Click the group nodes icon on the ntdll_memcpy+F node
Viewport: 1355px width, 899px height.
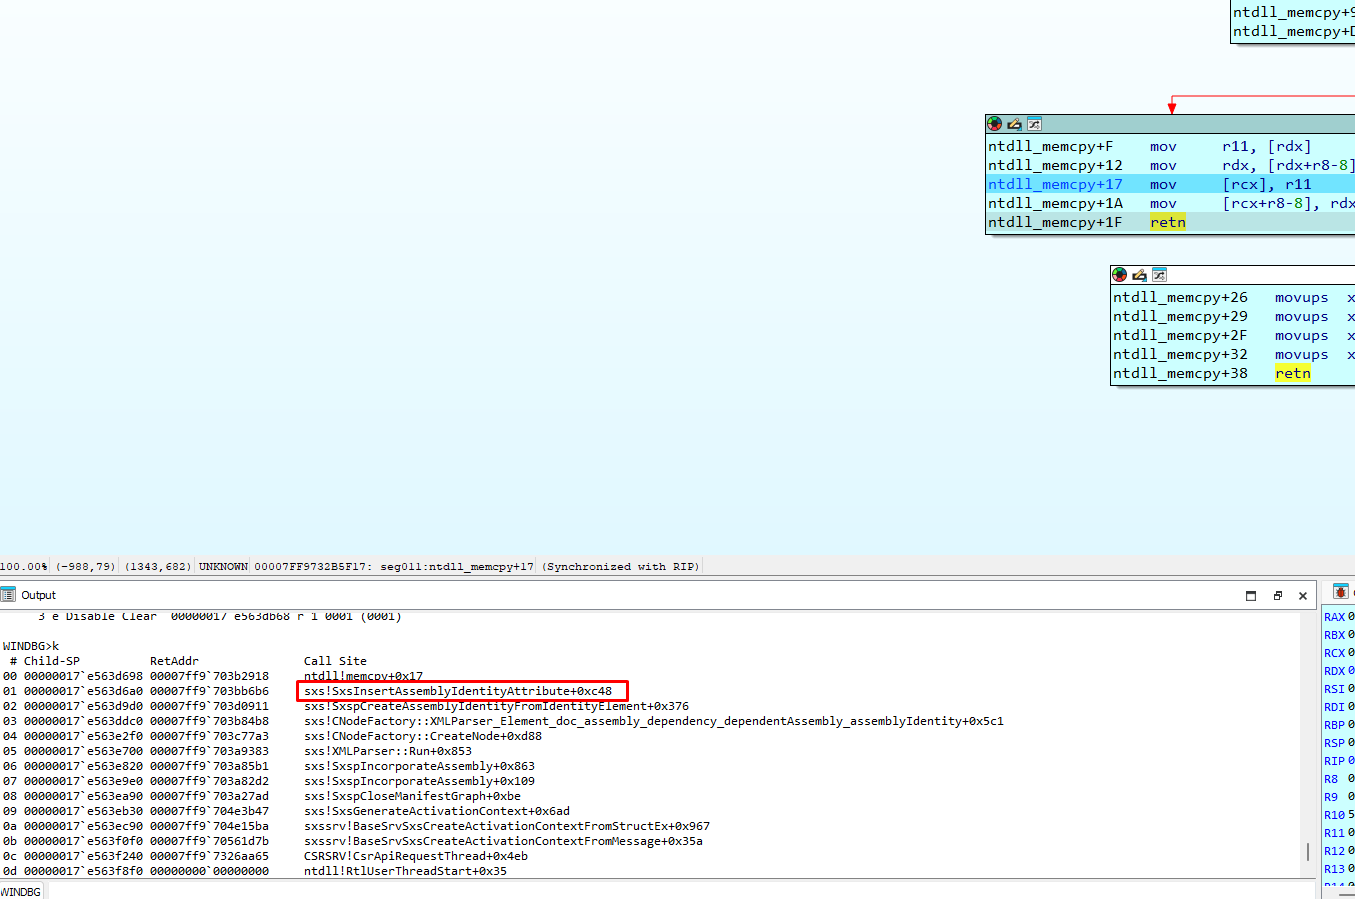click(x=1034, y=124)
